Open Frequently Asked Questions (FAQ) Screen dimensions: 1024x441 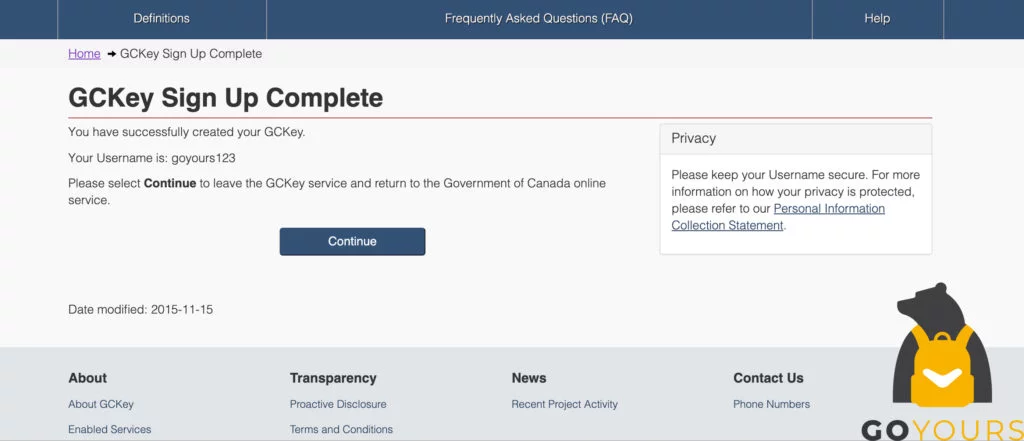[x=538, y=19]
